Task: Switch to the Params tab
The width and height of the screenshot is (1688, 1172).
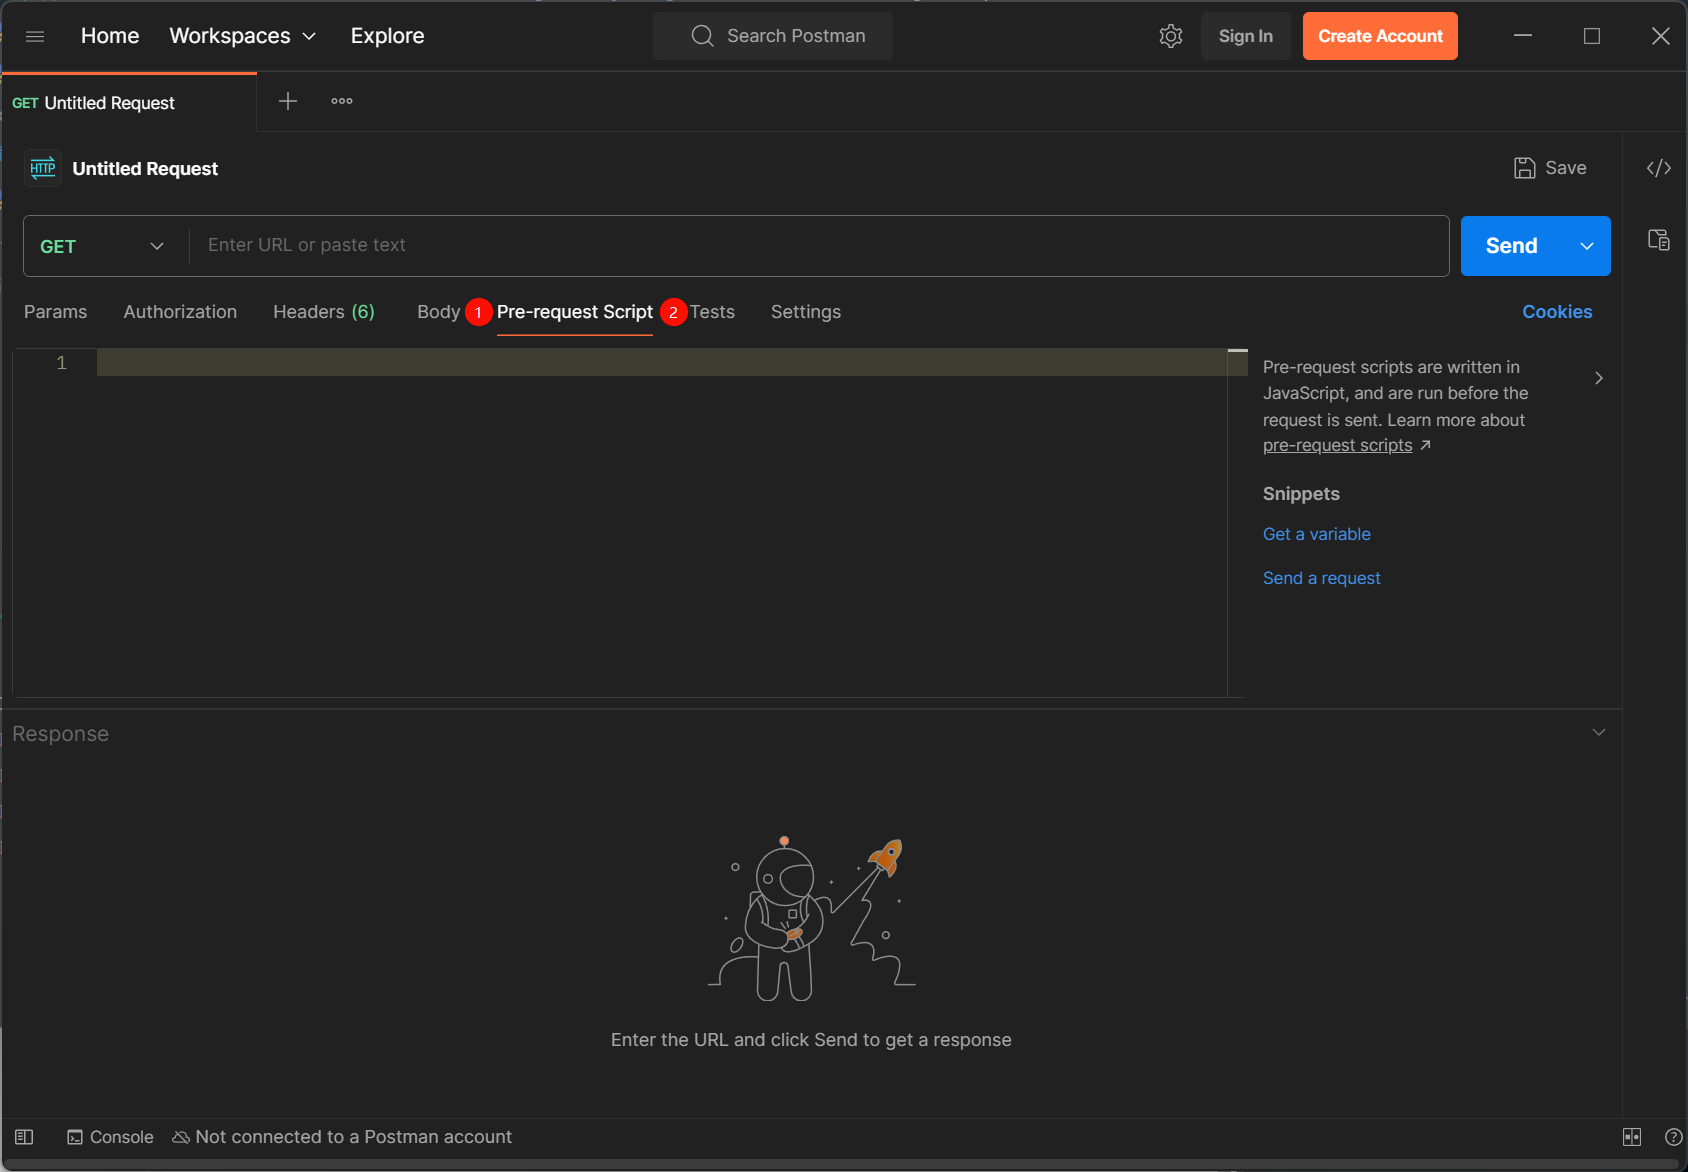Action: 55,312
